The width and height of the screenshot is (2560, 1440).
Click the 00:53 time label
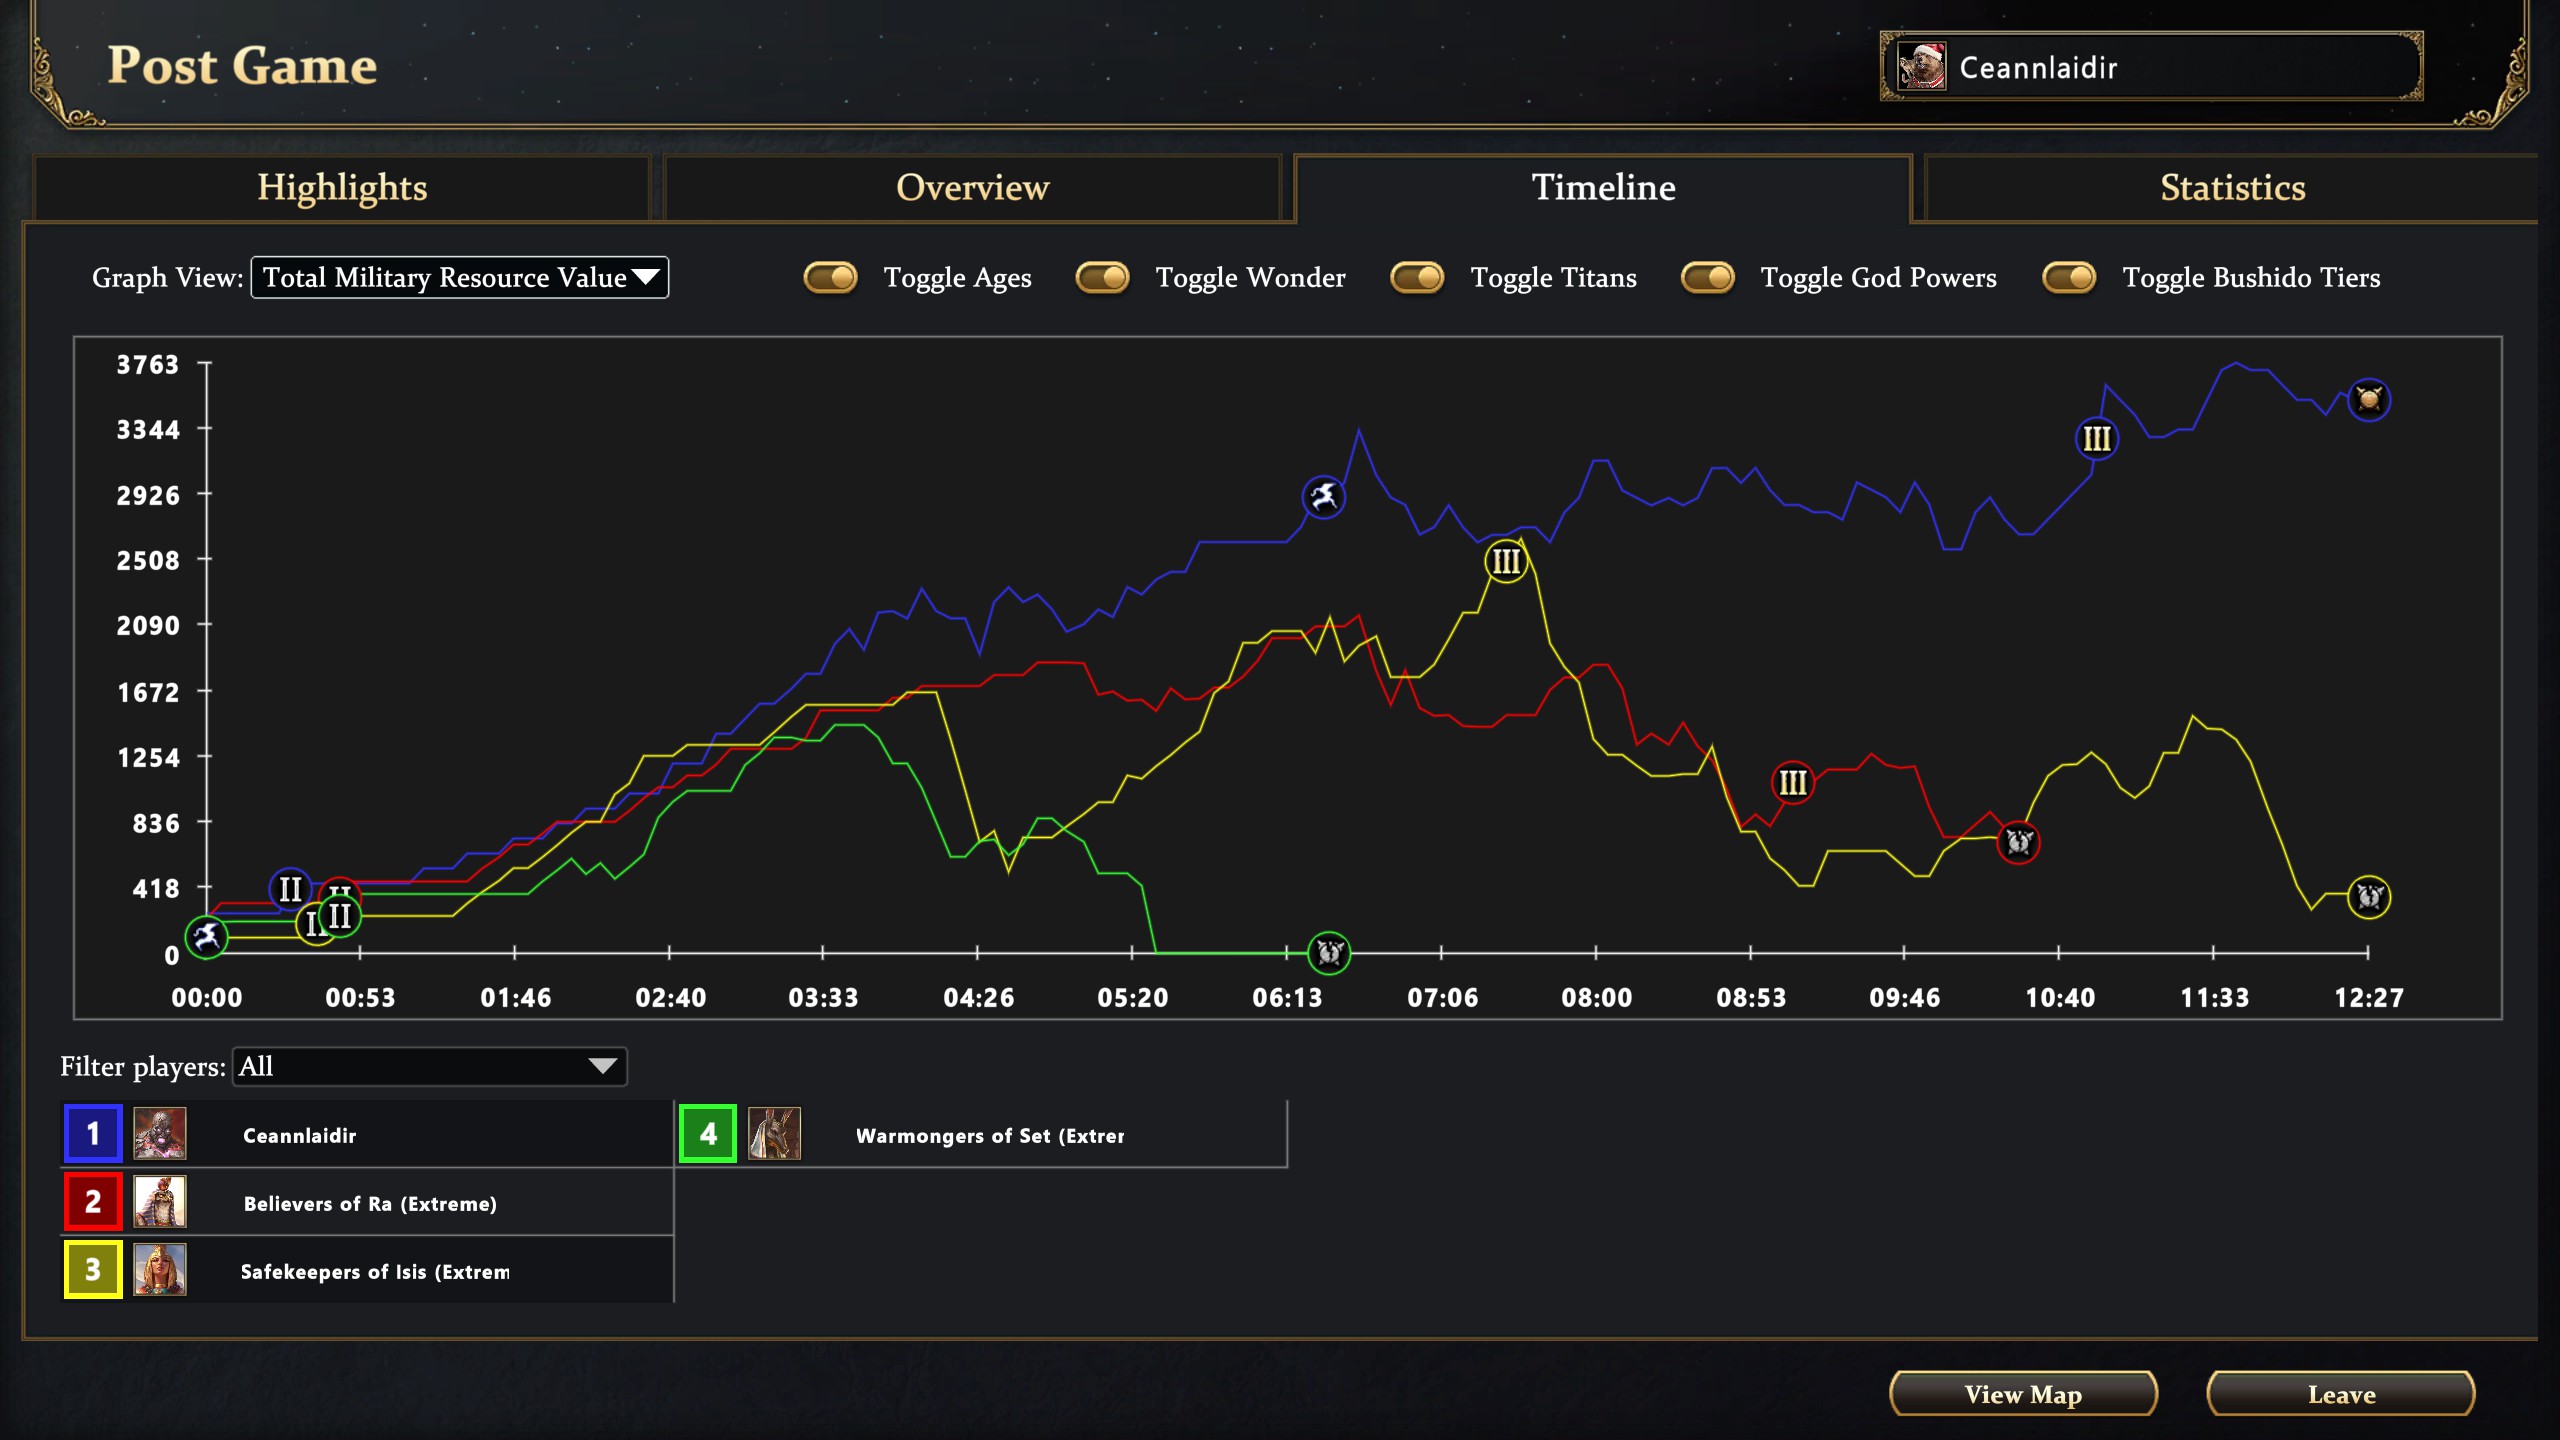(x=361, y=998)
